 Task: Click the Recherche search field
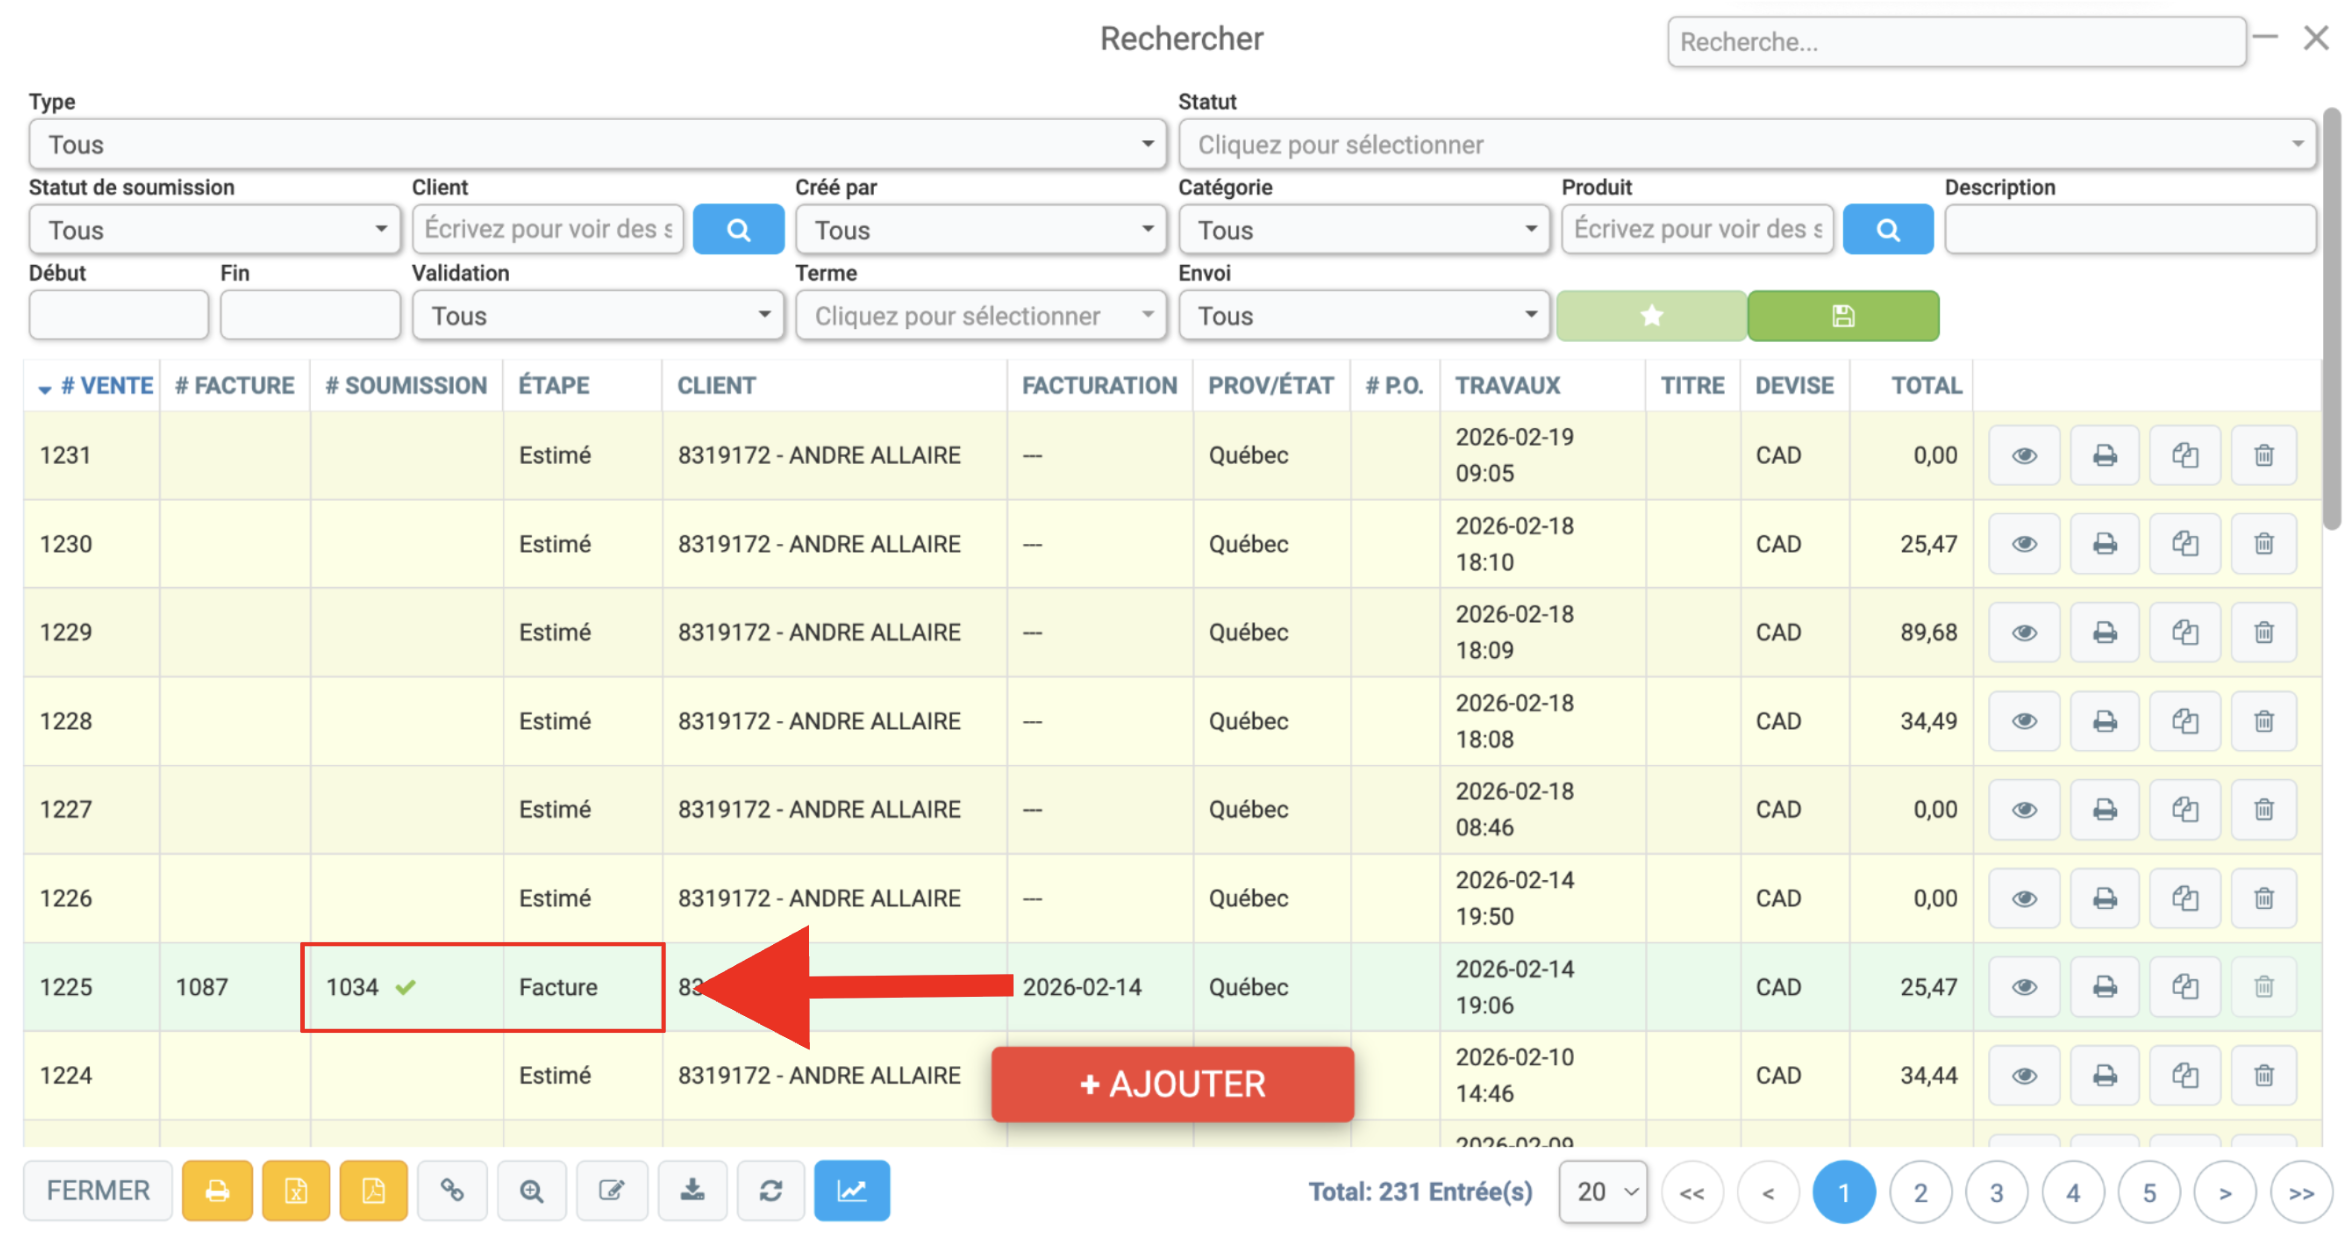(1956, 42)
